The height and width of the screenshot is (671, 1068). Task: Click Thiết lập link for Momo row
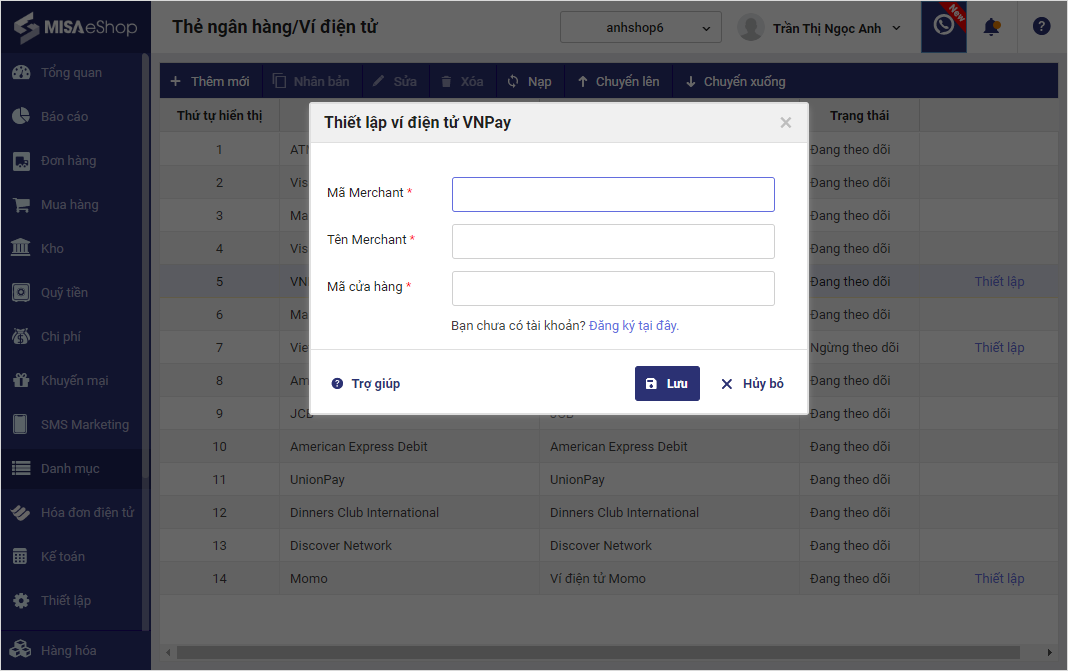(999, 578)
